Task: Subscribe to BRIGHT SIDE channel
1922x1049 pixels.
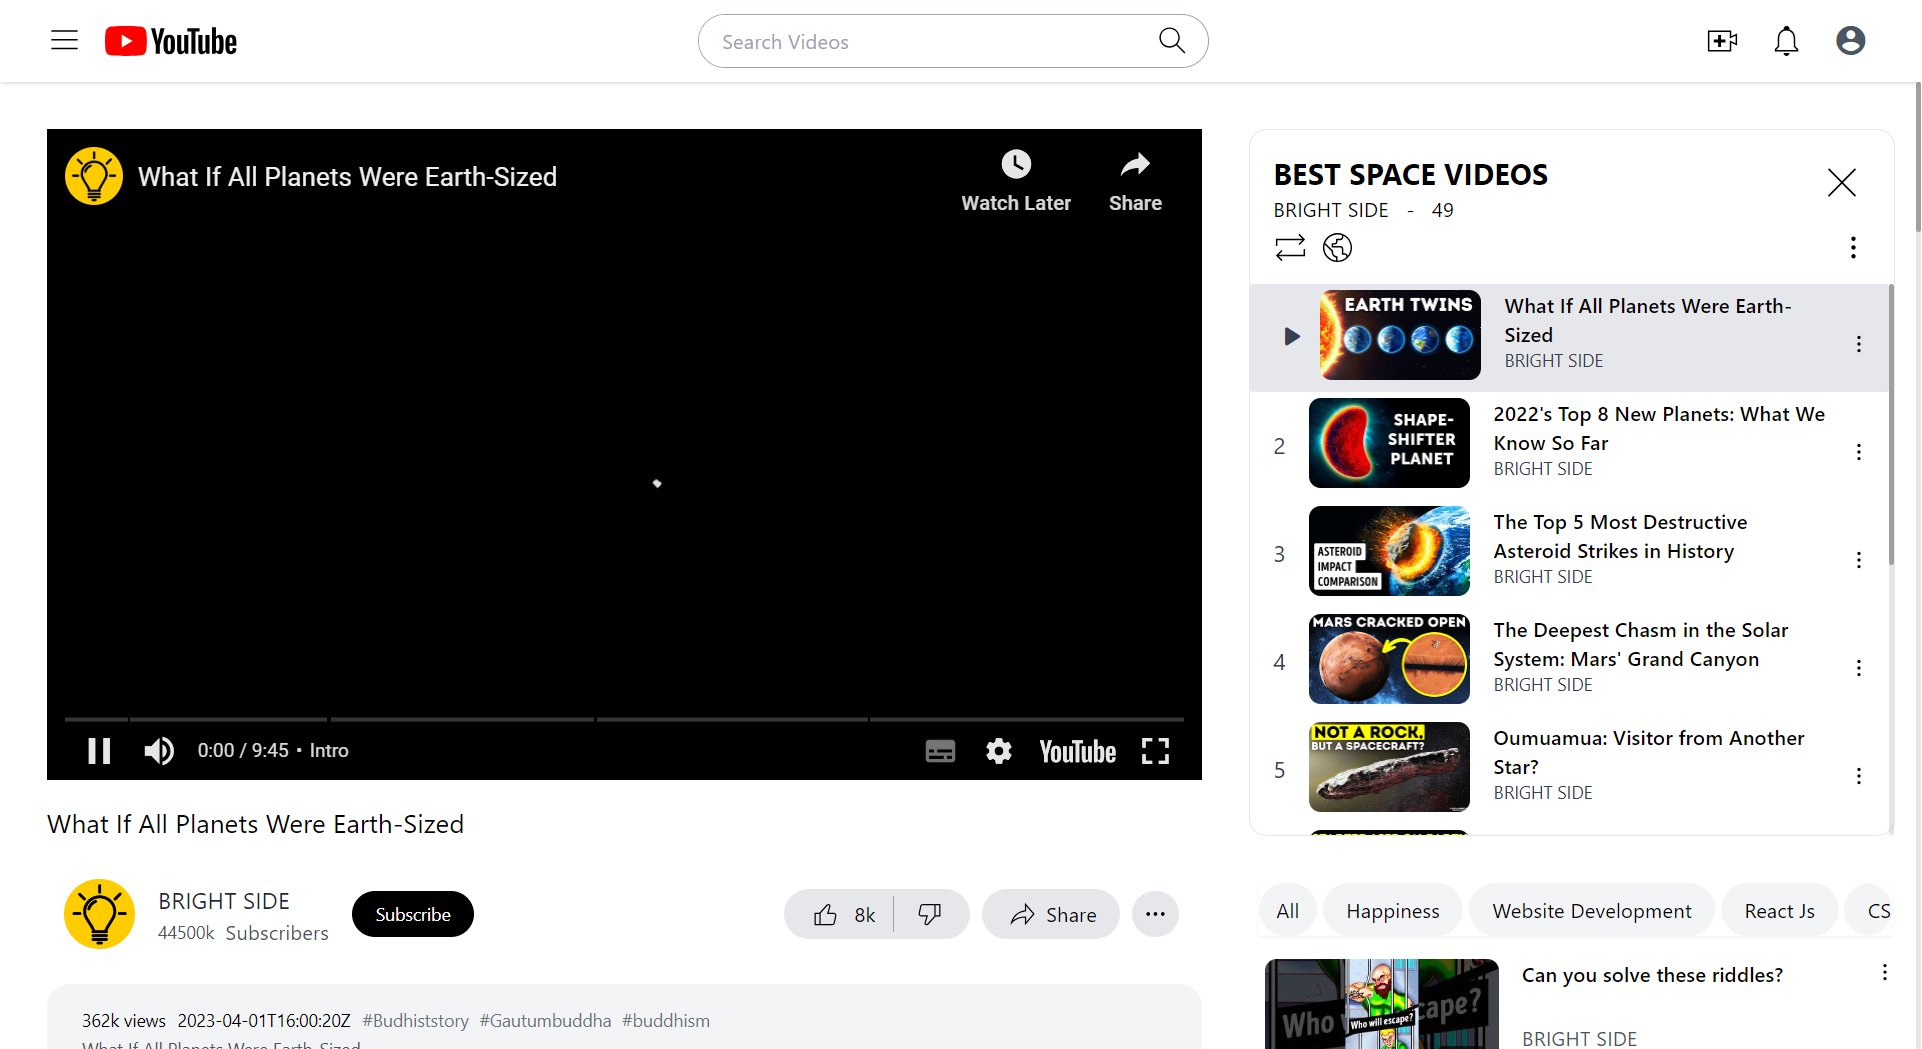Action: pyautogui.click(x=413, y=914)
